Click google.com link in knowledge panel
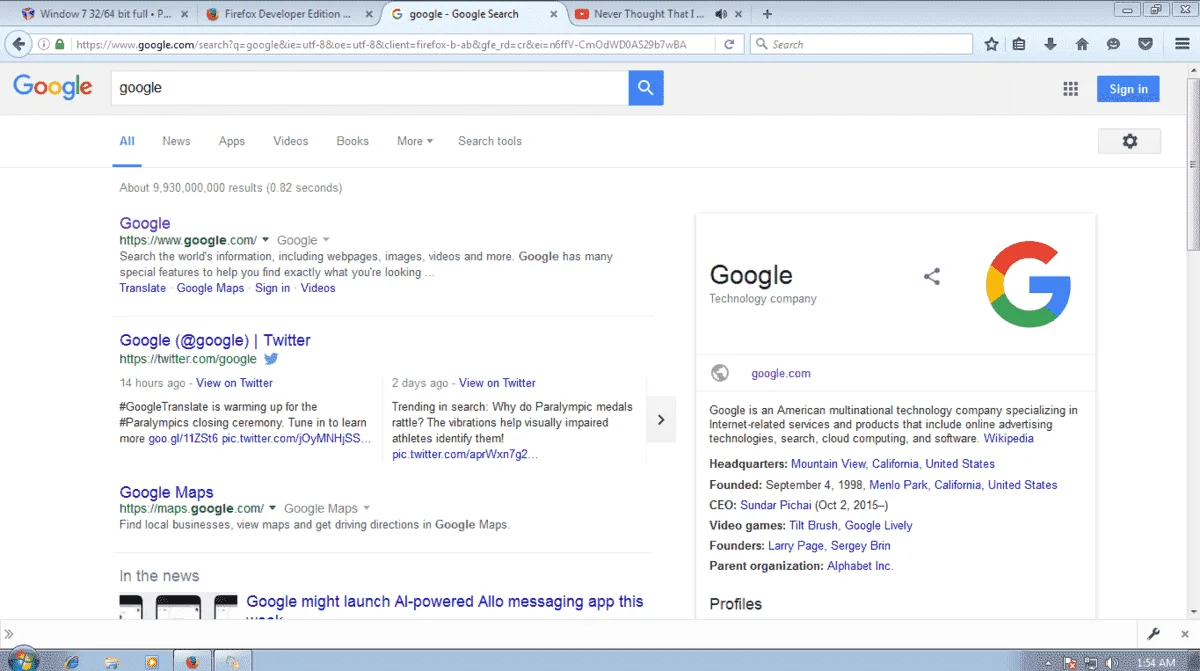The height and width of the screenshot is (671, 1200). [781, 373]
